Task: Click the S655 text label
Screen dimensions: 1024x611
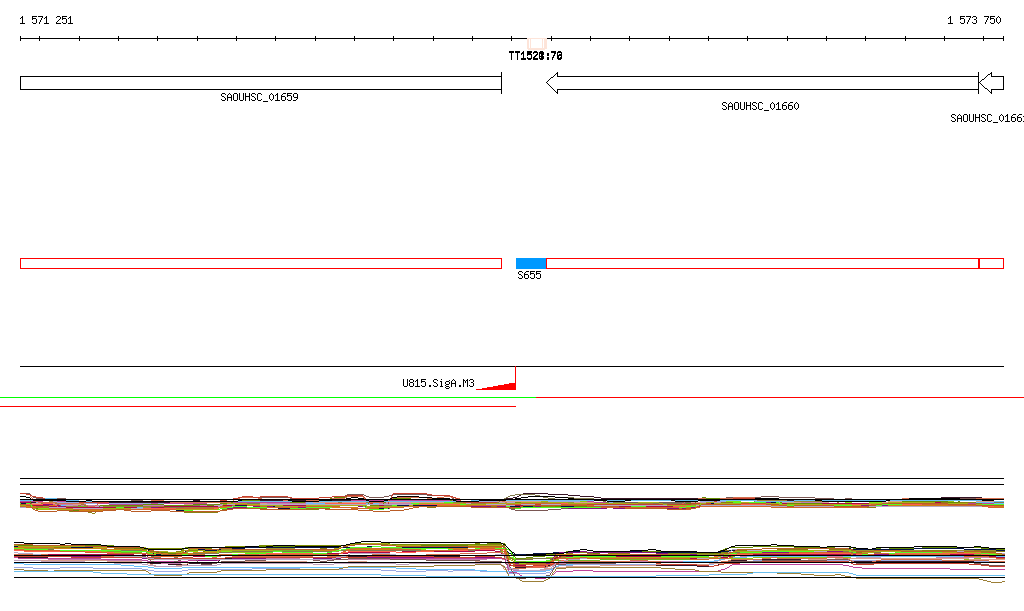Action: 529,276
